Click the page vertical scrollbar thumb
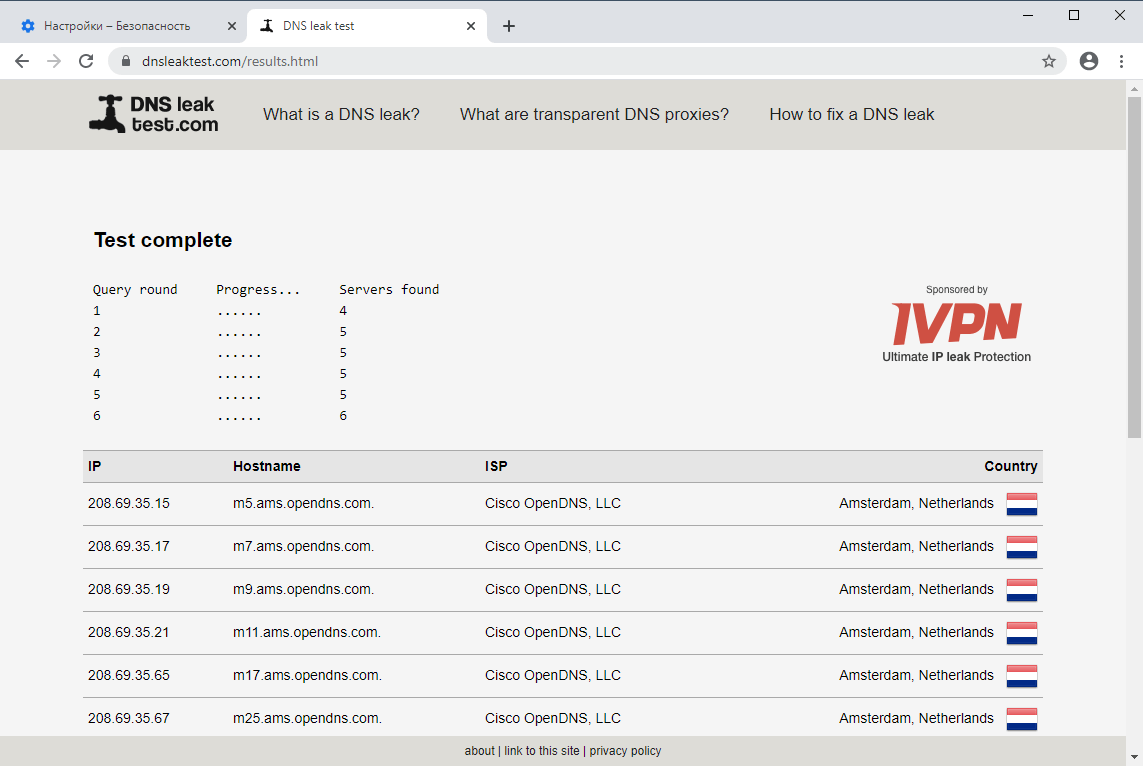 click(1134, 267)
